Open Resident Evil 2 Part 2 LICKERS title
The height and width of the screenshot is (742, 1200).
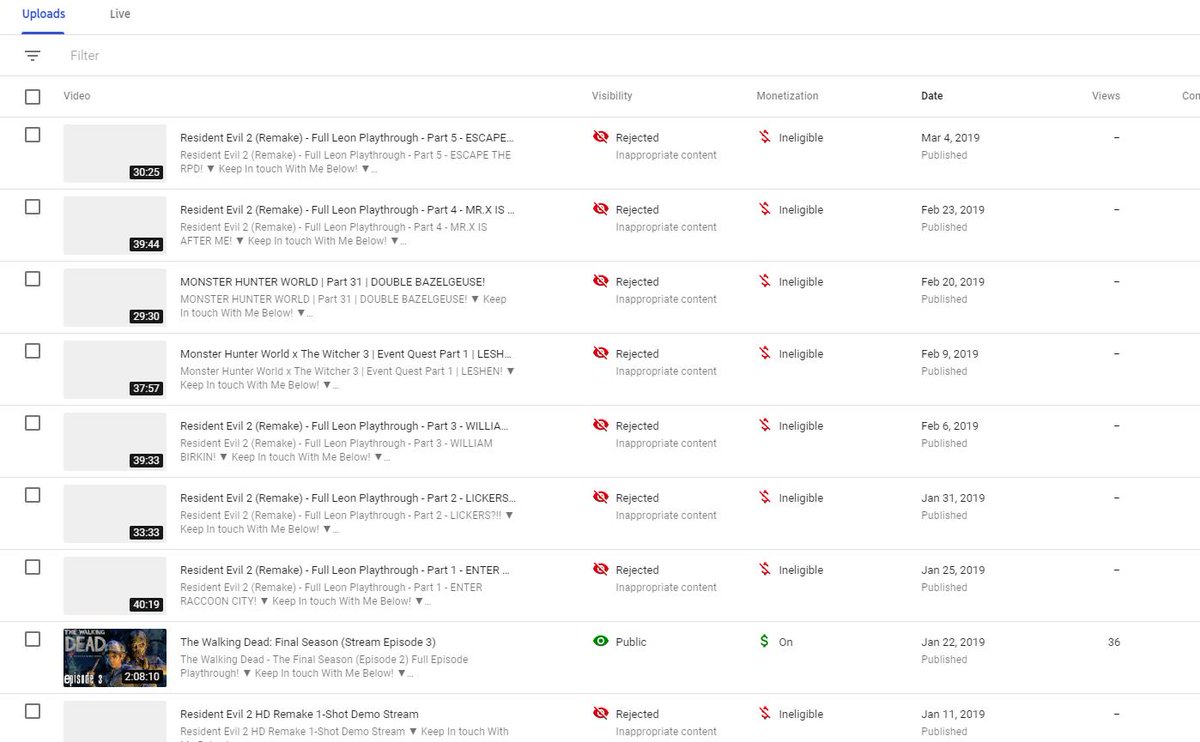[x=348, y=498]
